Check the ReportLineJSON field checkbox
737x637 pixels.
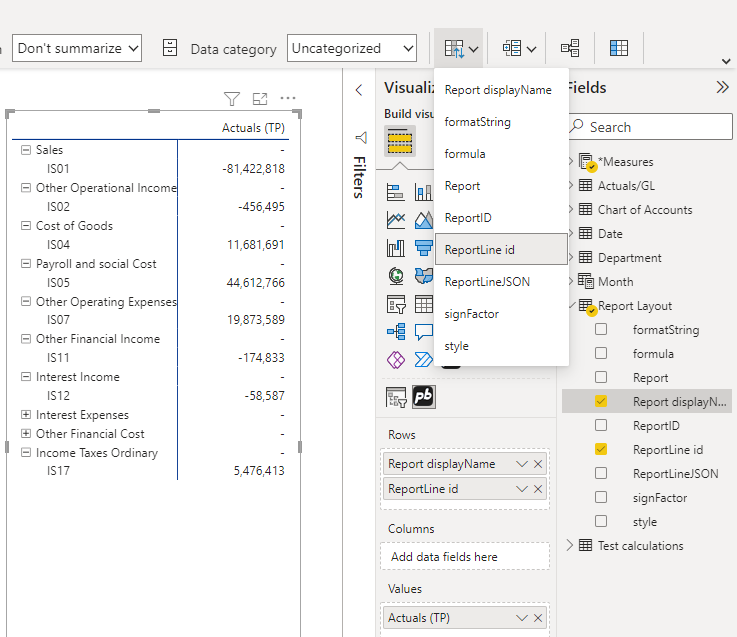point(601,473)
